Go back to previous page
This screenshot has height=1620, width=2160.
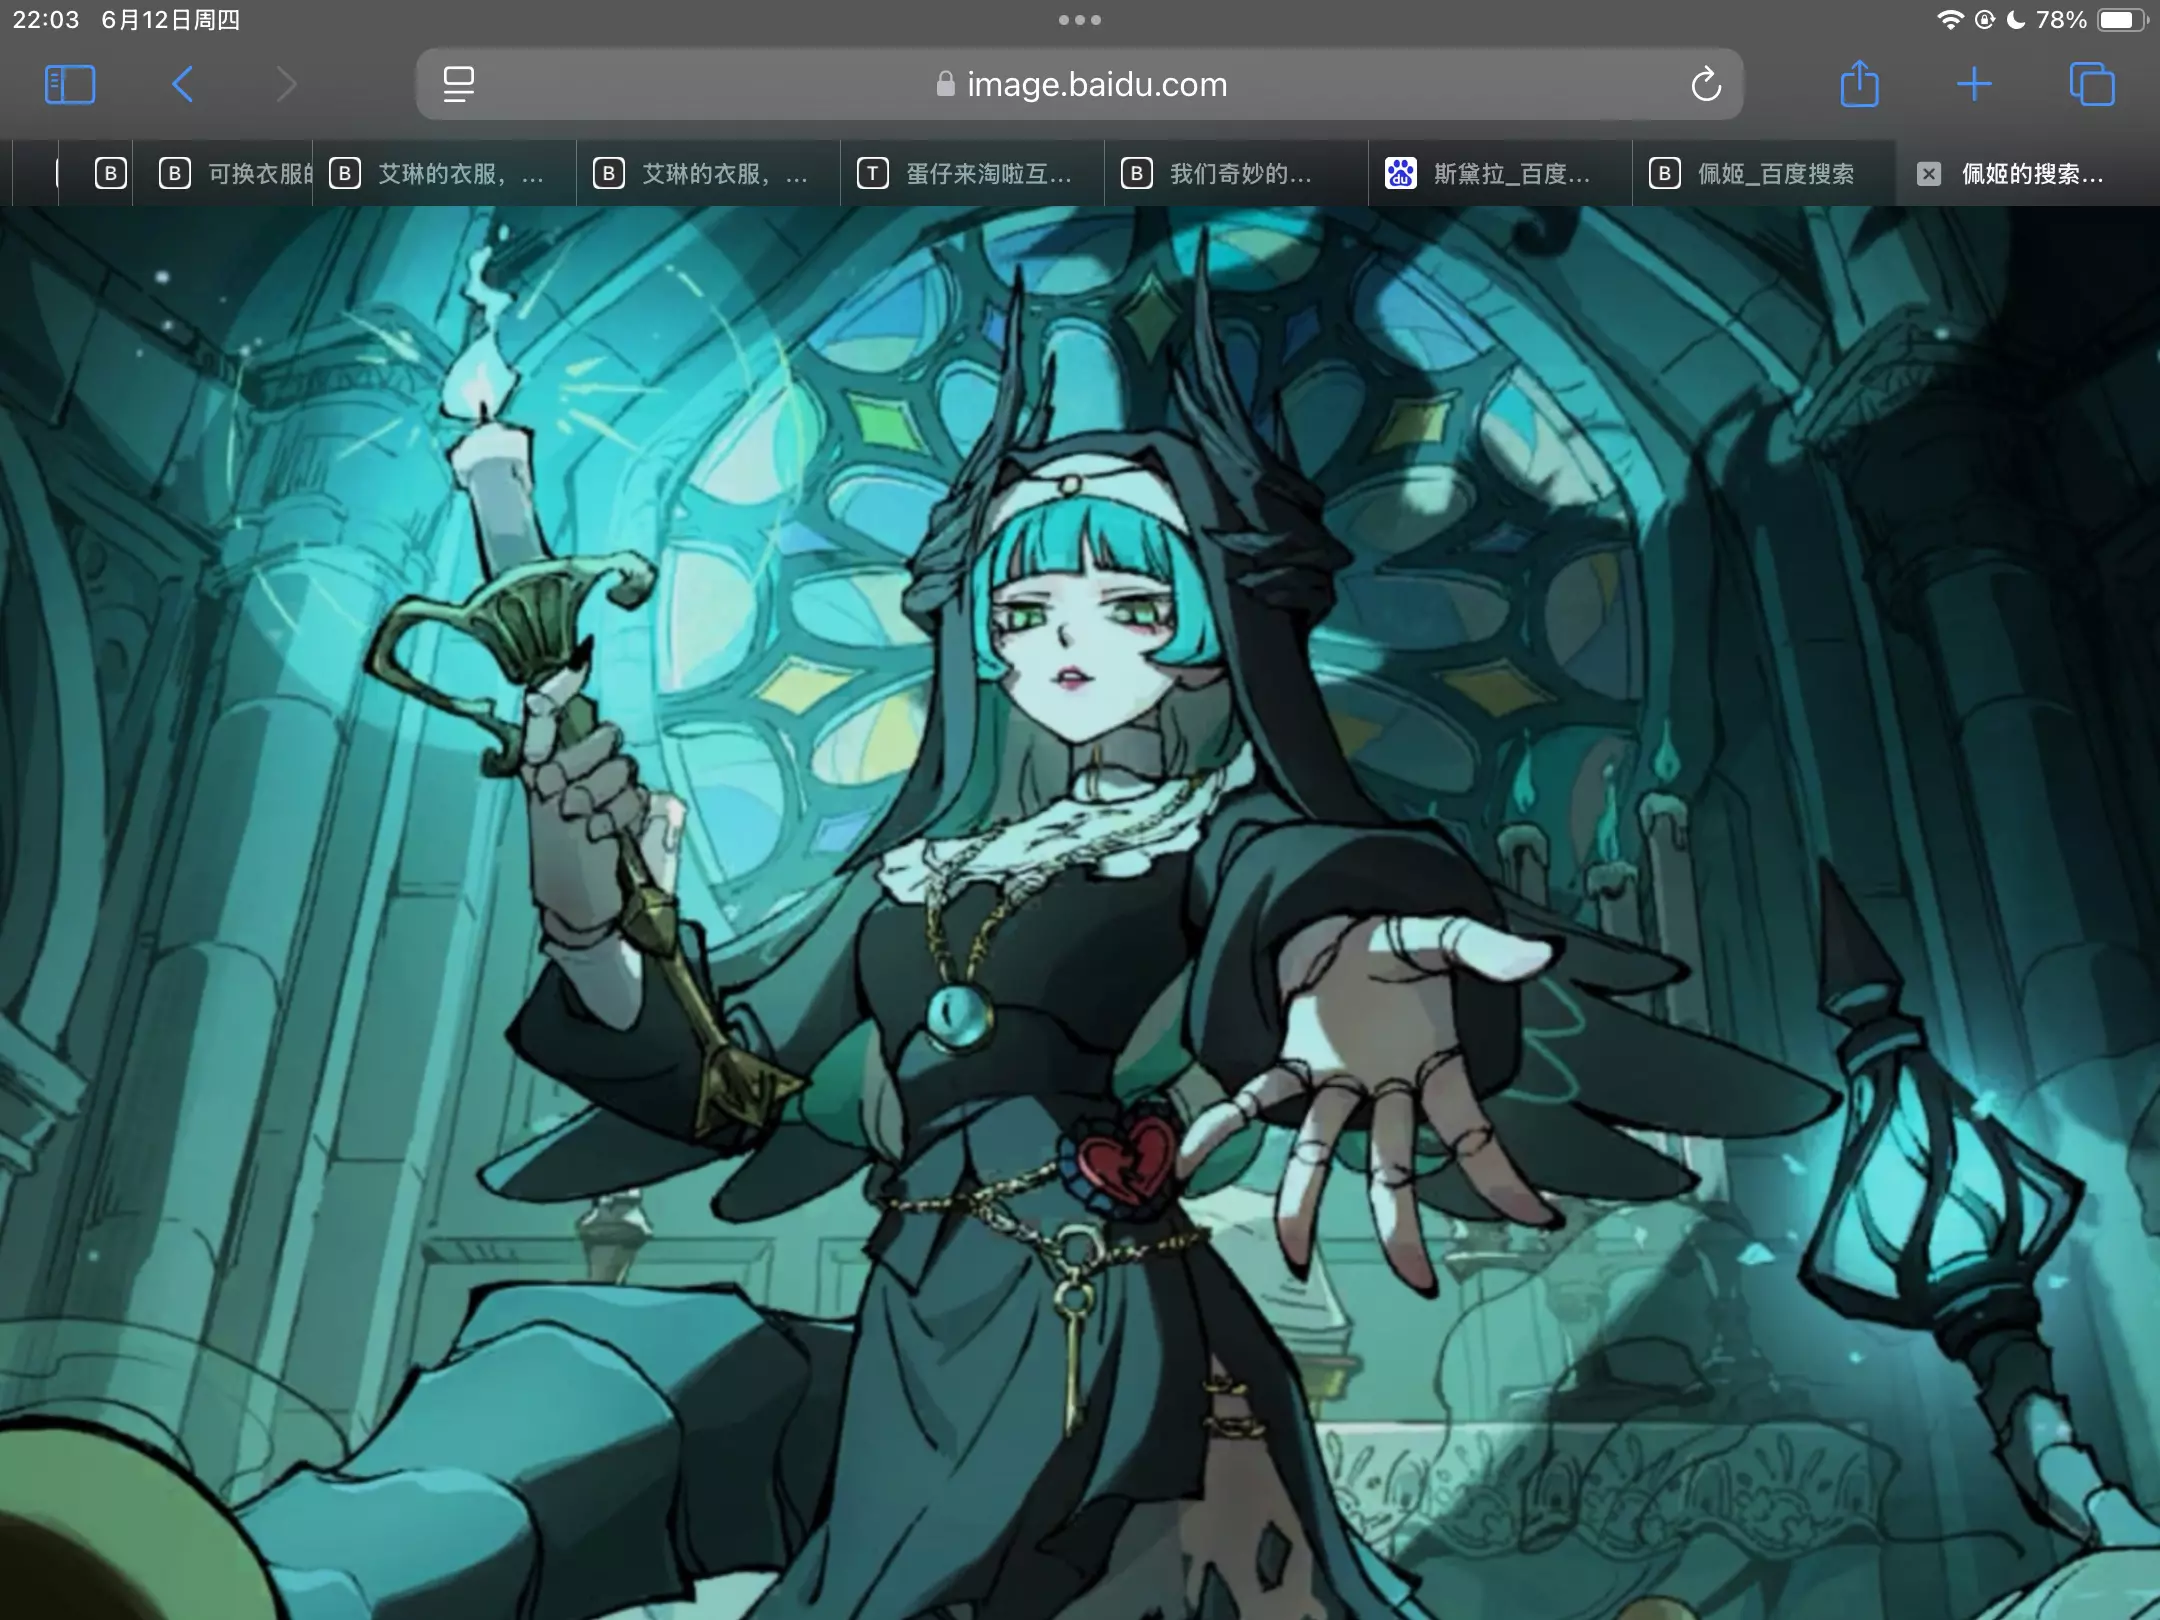[x=182, y=85]
